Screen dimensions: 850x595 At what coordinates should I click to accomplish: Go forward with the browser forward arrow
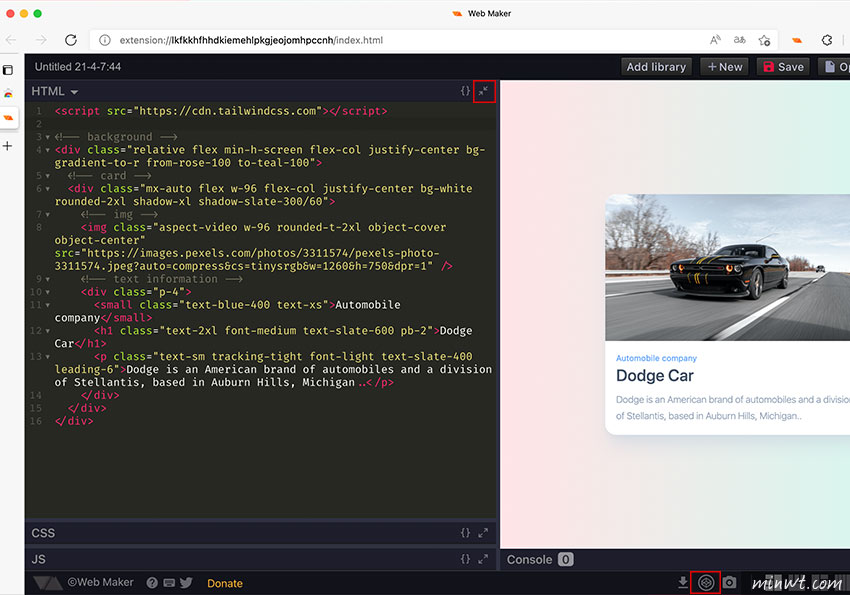pyautogui.click(x=41, y=40)
